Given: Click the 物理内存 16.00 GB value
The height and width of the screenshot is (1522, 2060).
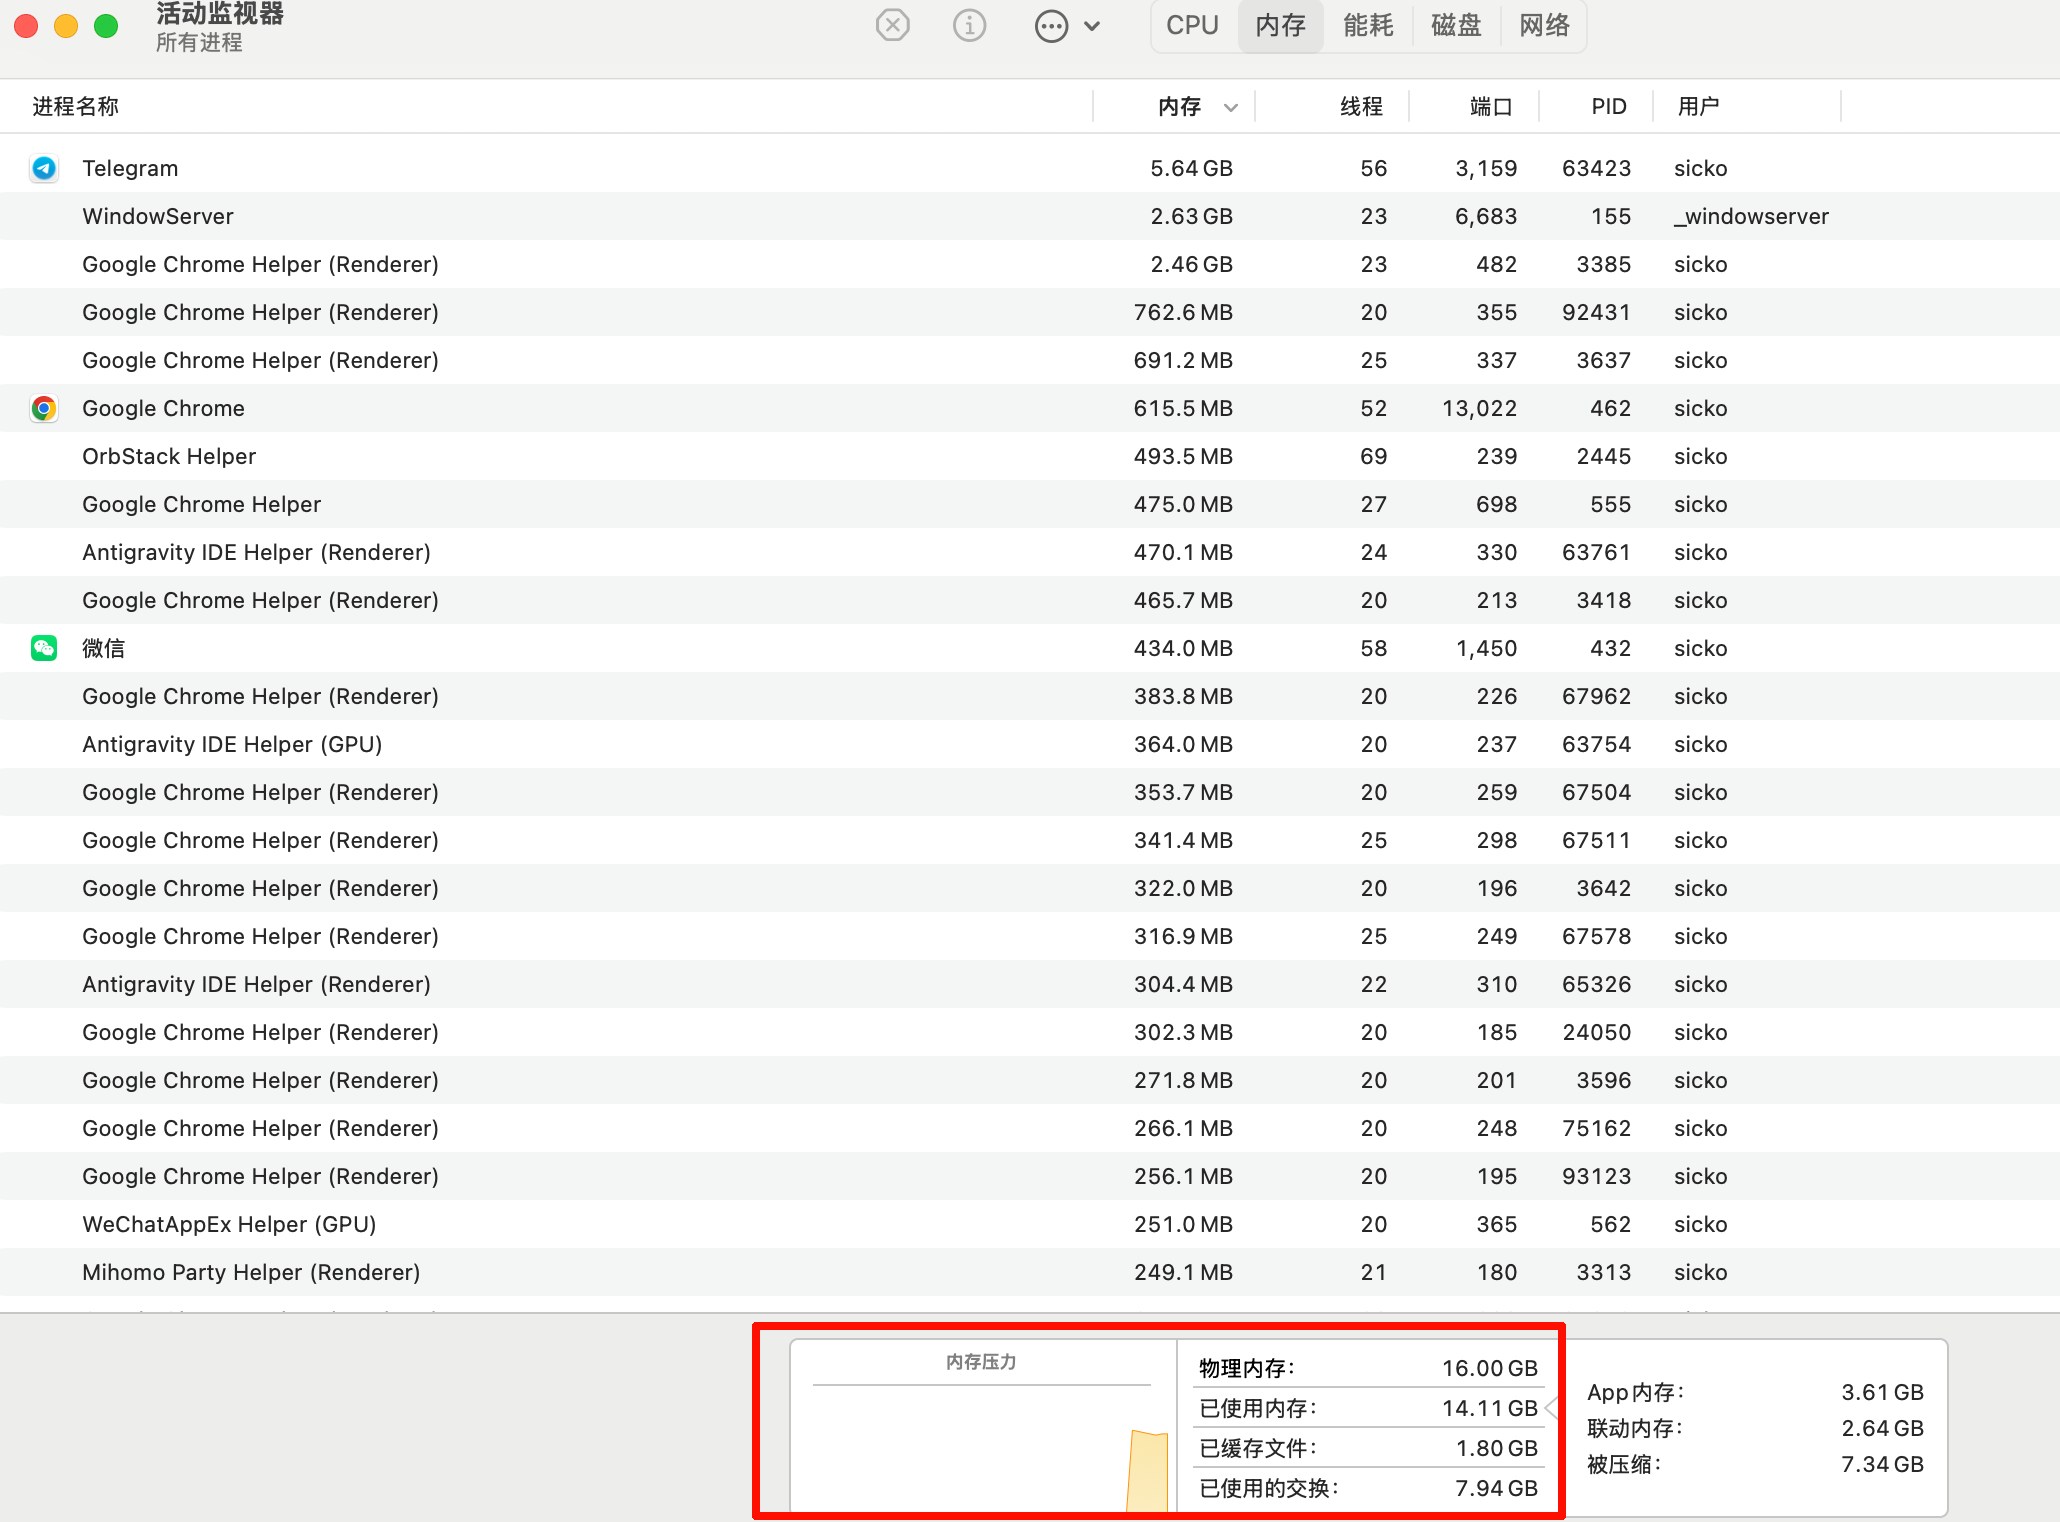Looking at the screenshot, I should coord(1490,1368).
